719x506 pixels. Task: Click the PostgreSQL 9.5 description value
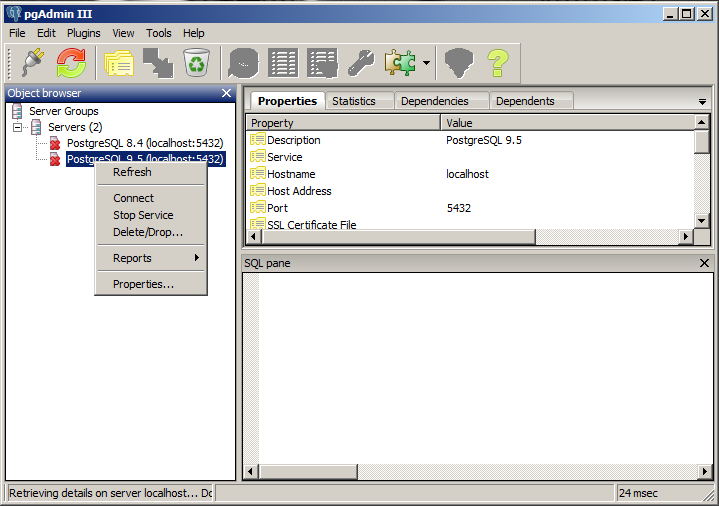pyautogui.click(x=484, y=140)
